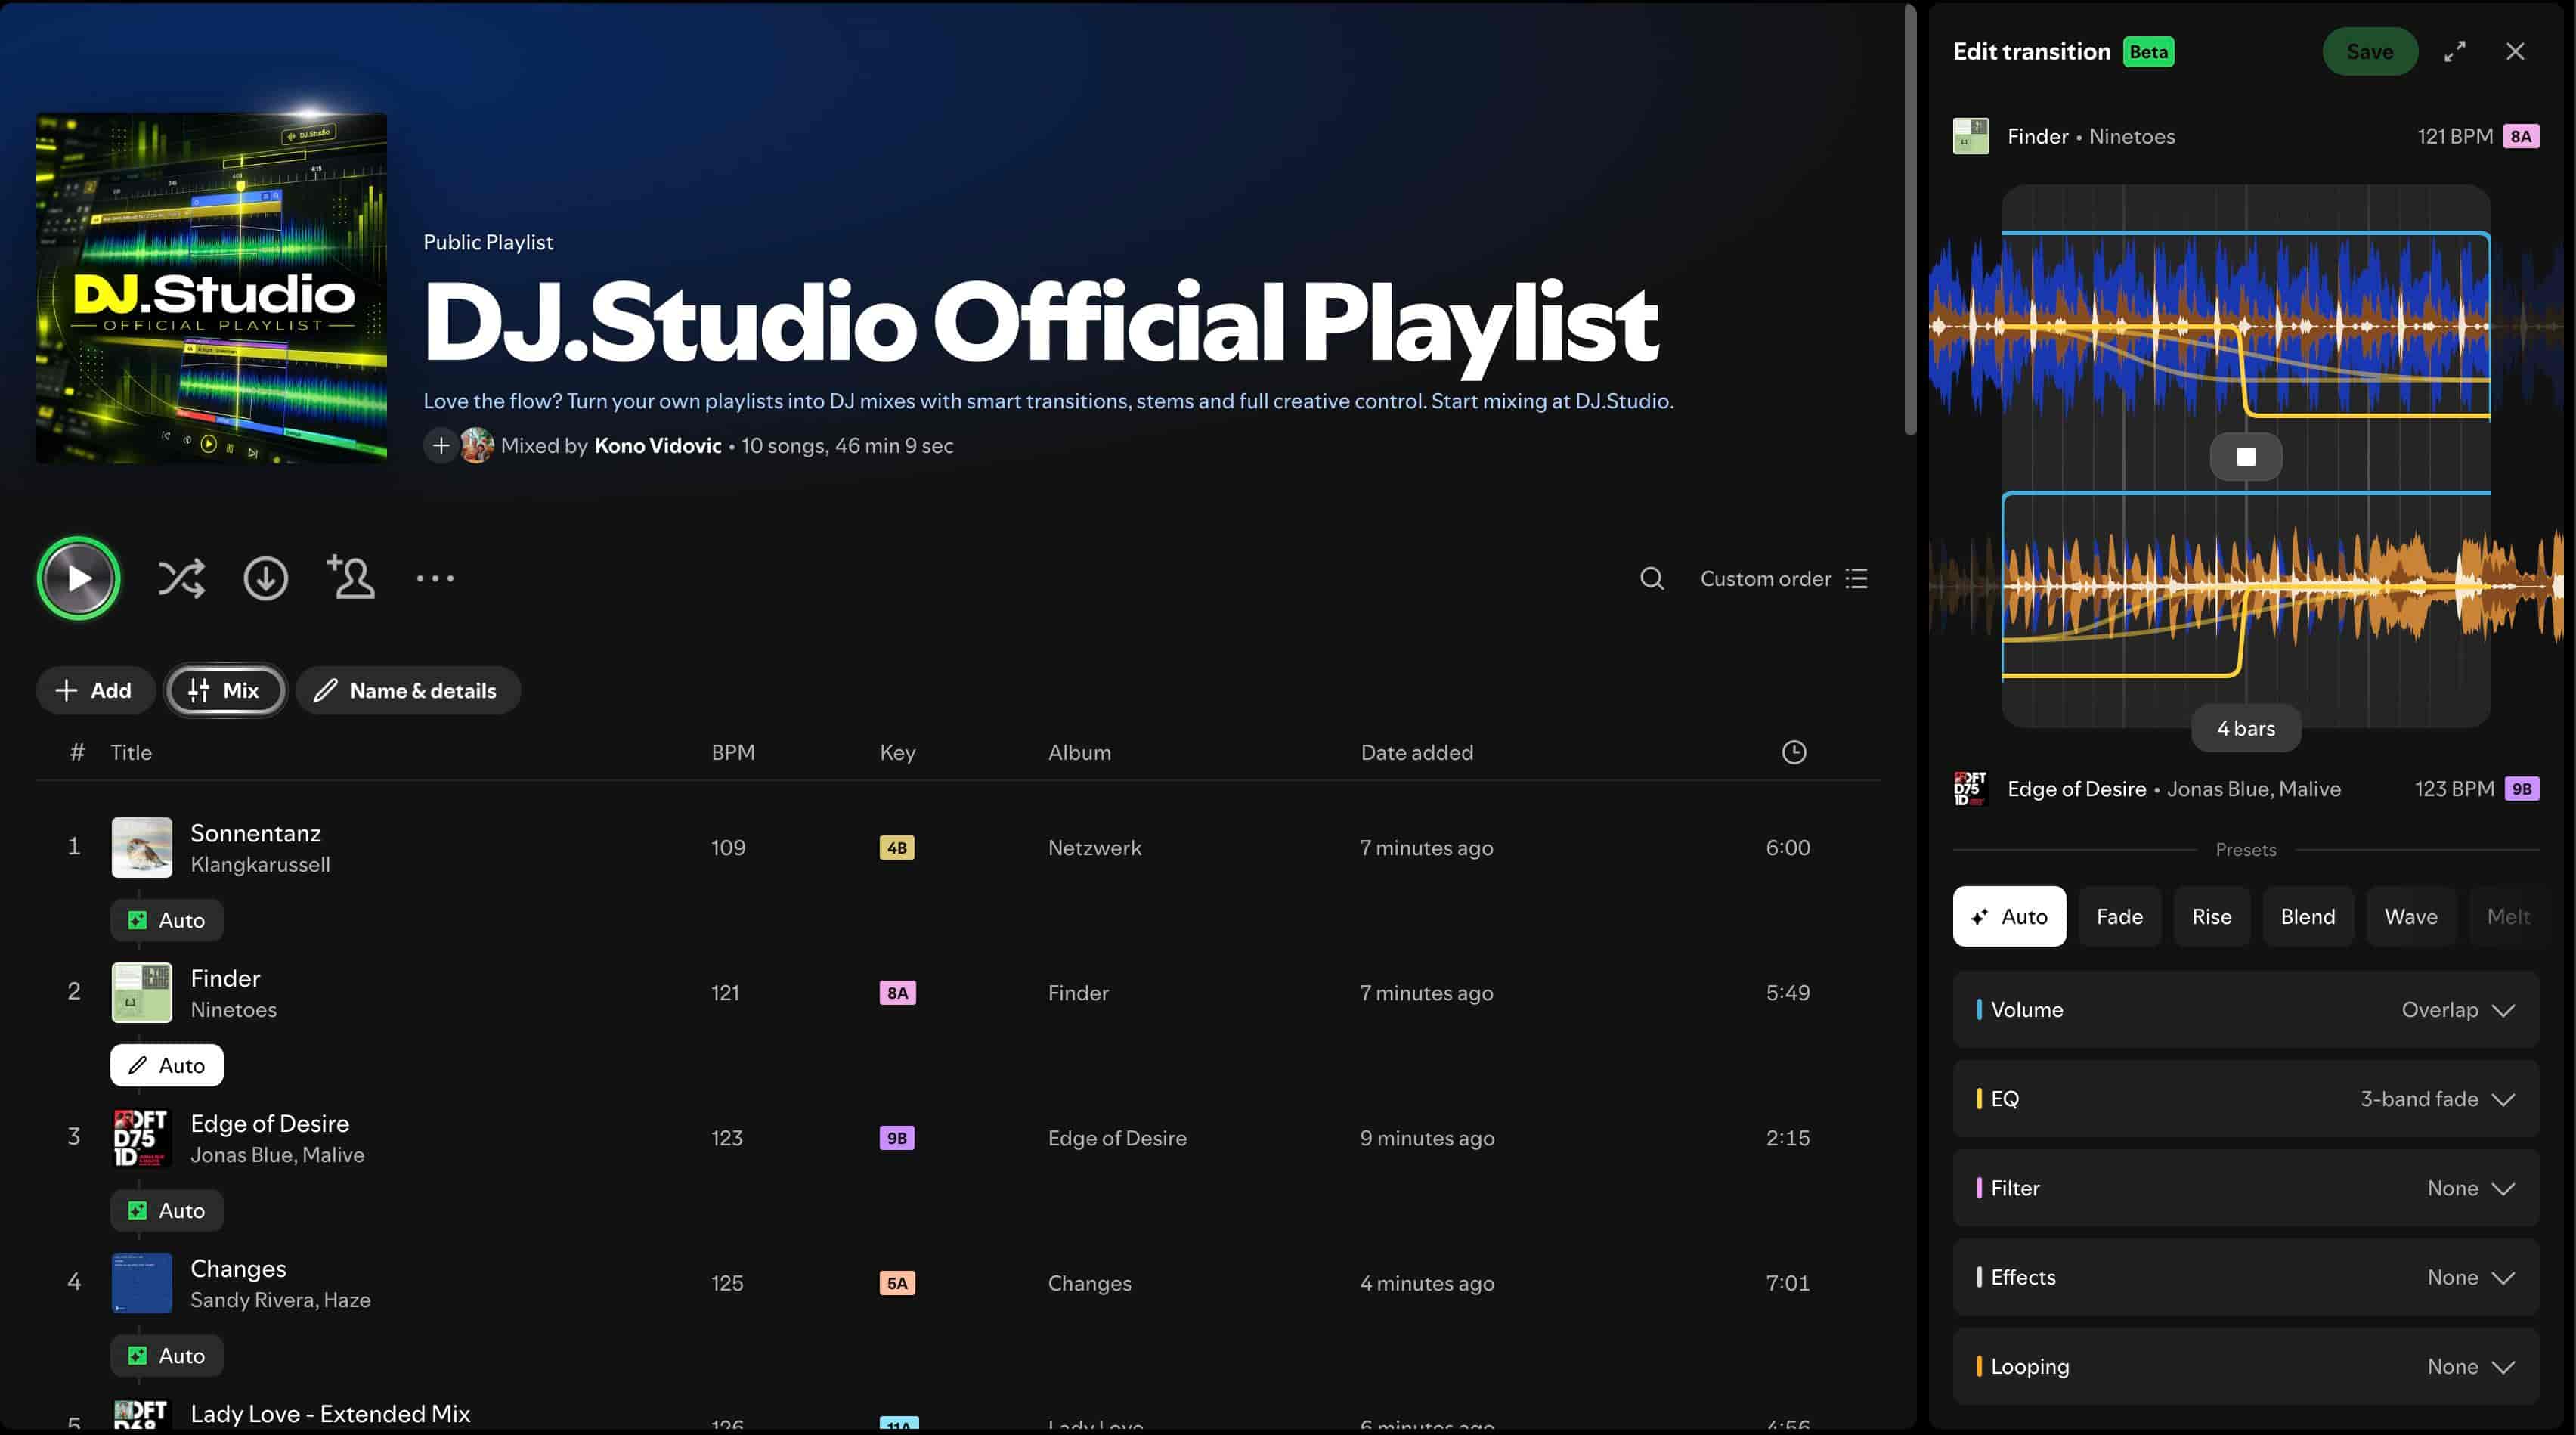Sort the list by Date added header
The width and height of the screenshot is (2576, 1435).
tap(1416, 752)
